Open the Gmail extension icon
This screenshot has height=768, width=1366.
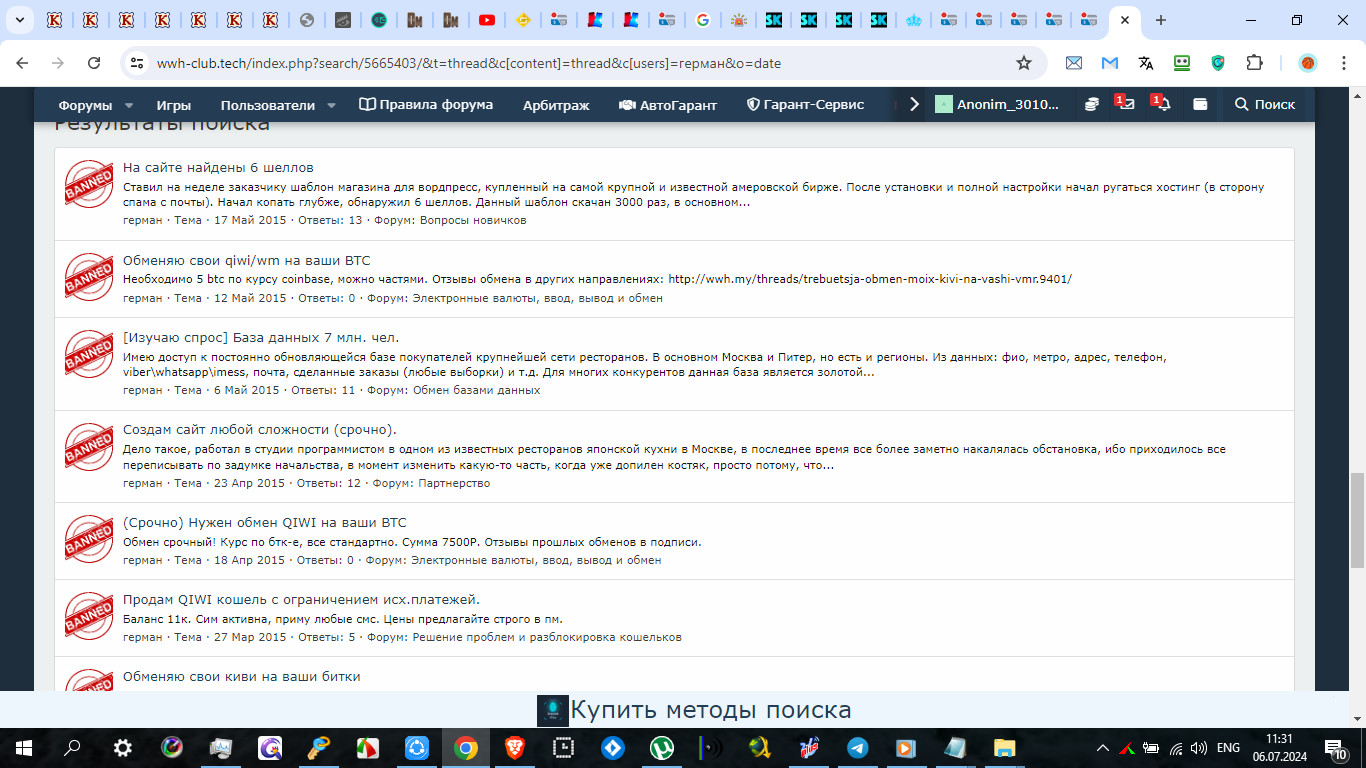(x=1110, y=63)
